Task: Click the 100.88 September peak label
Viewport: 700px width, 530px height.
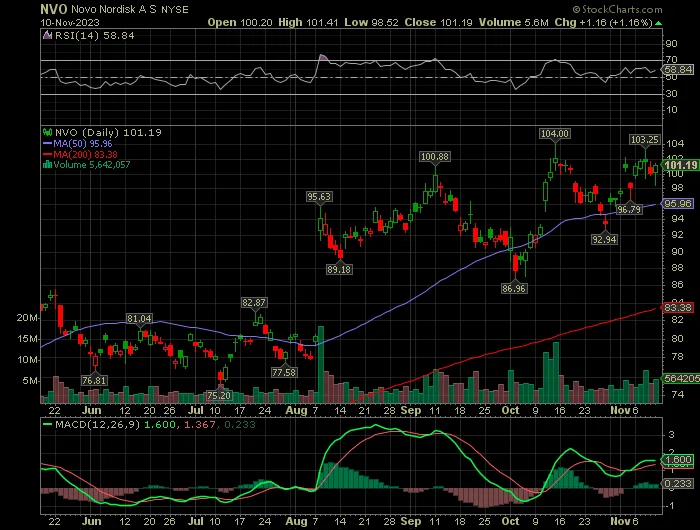Action: (435, 157)
